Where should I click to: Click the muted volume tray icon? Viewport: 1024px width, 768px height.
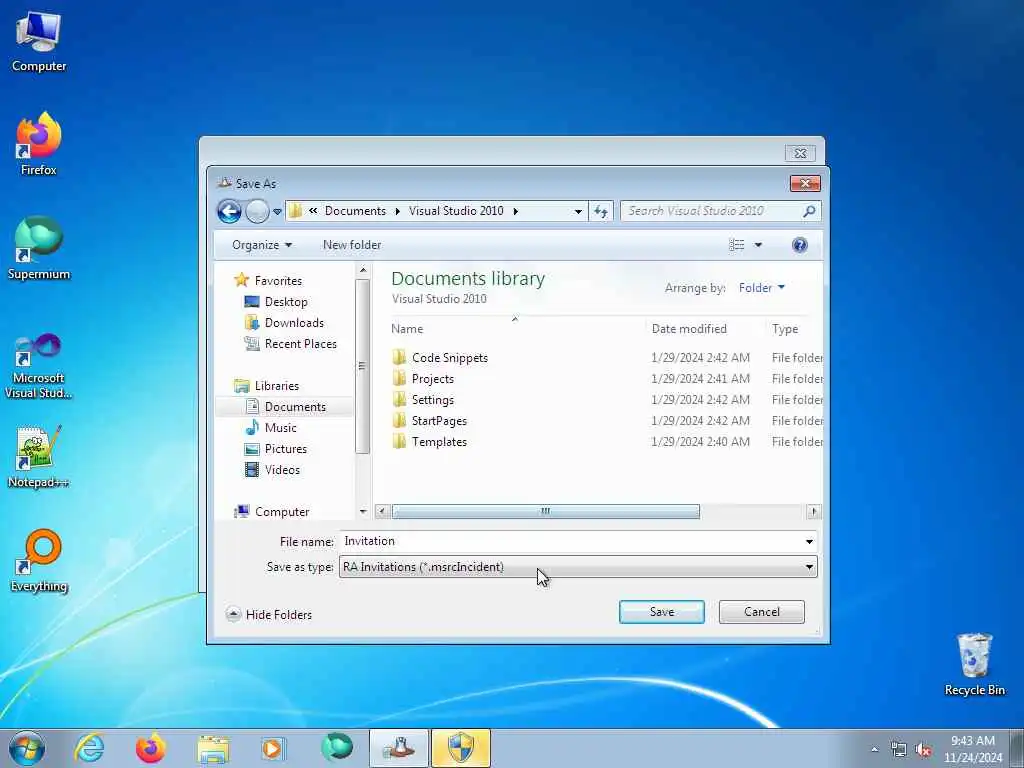tap(923, 750)
